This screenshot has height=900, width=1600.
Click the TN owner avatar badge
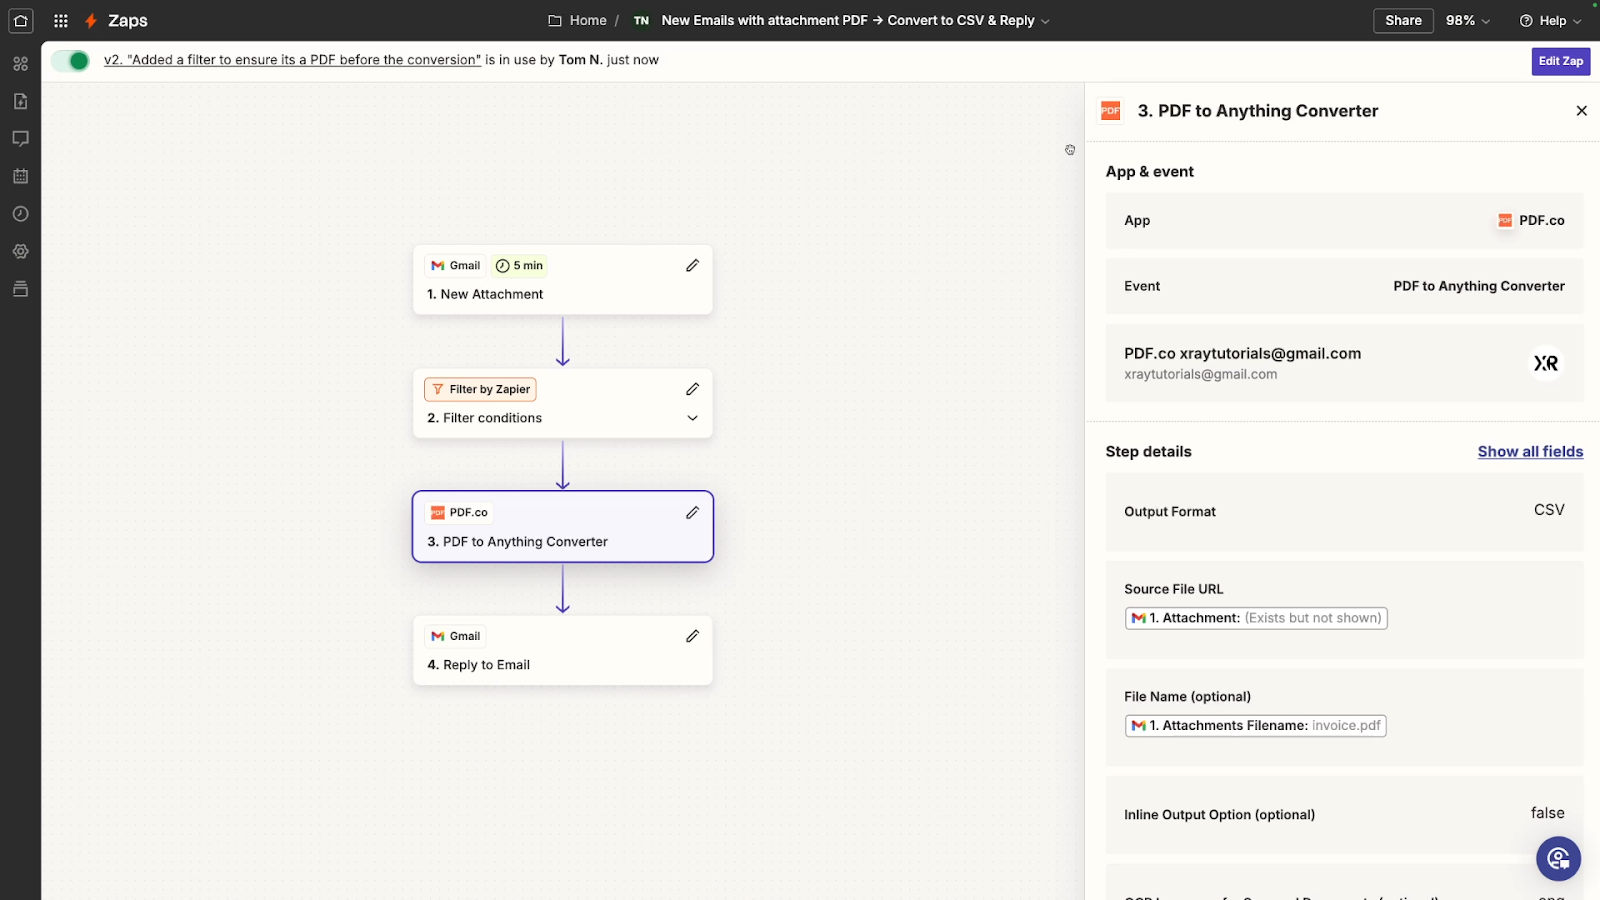tap(641, 20)
